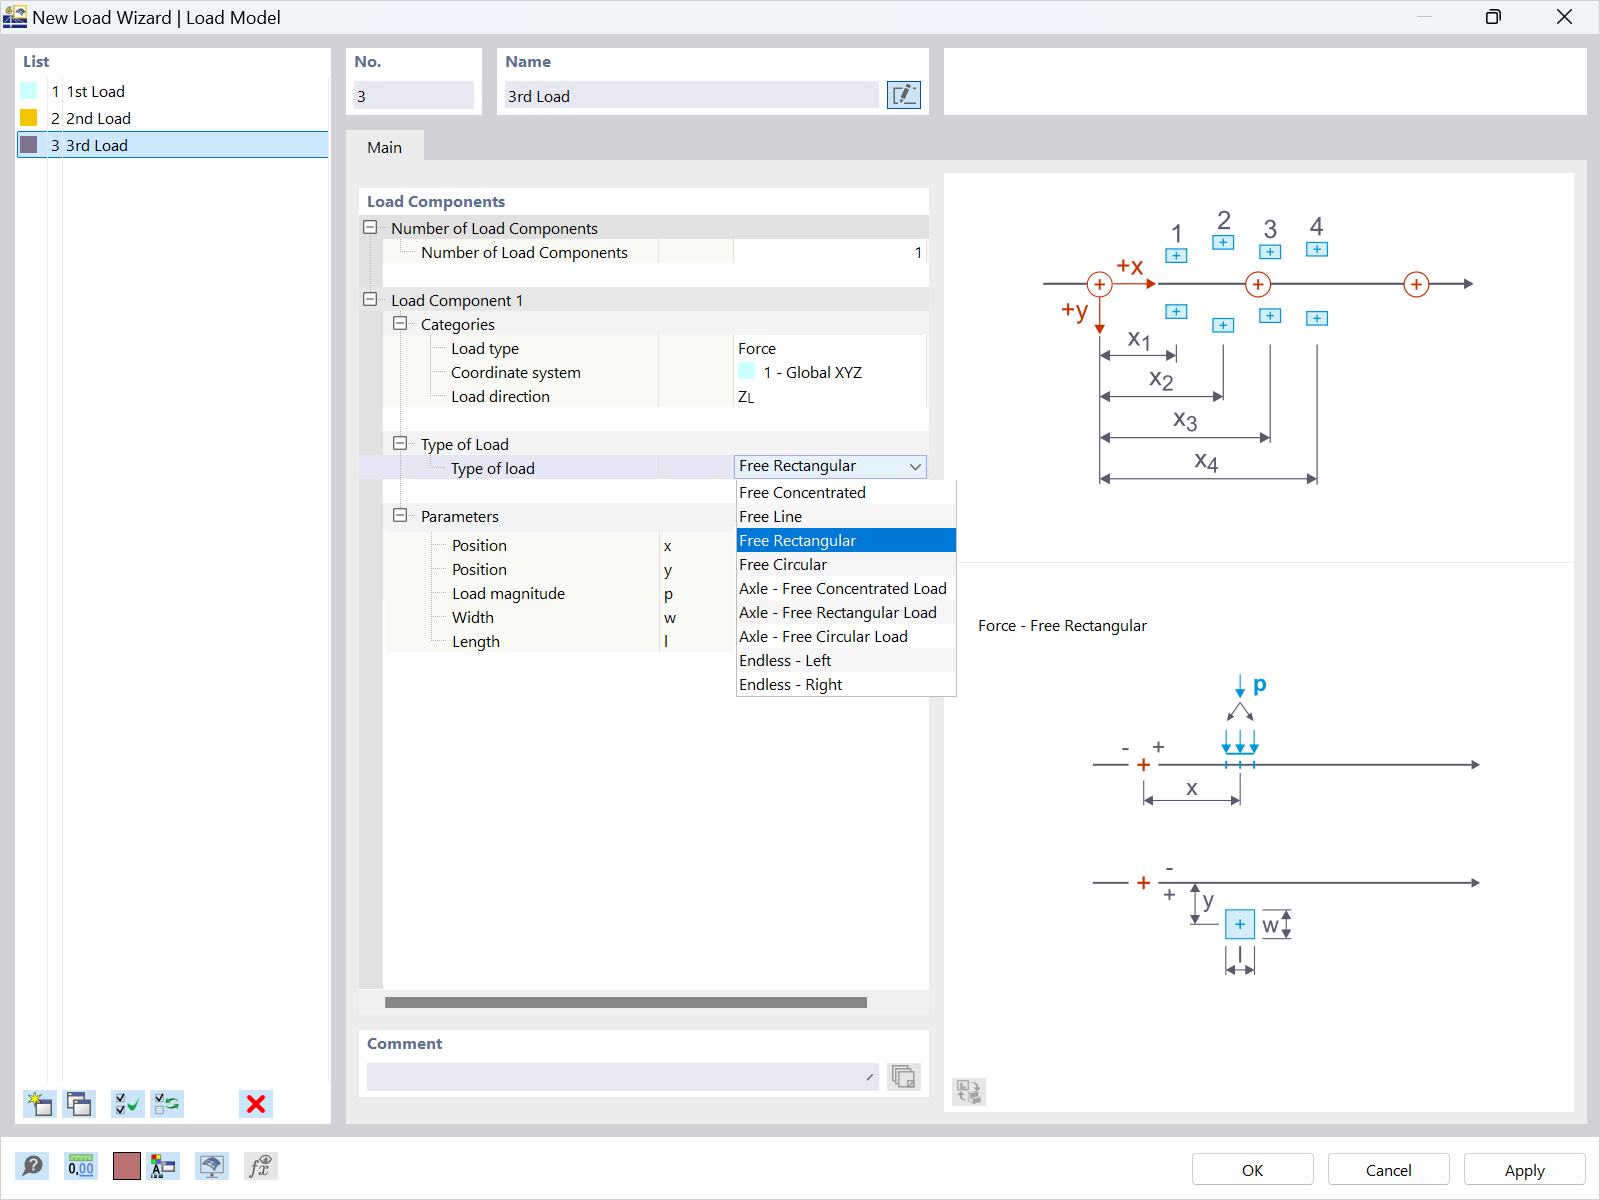Click the app icon in title bar
The width and height of the screenshot is (1600, 1200).
[15, 17]
